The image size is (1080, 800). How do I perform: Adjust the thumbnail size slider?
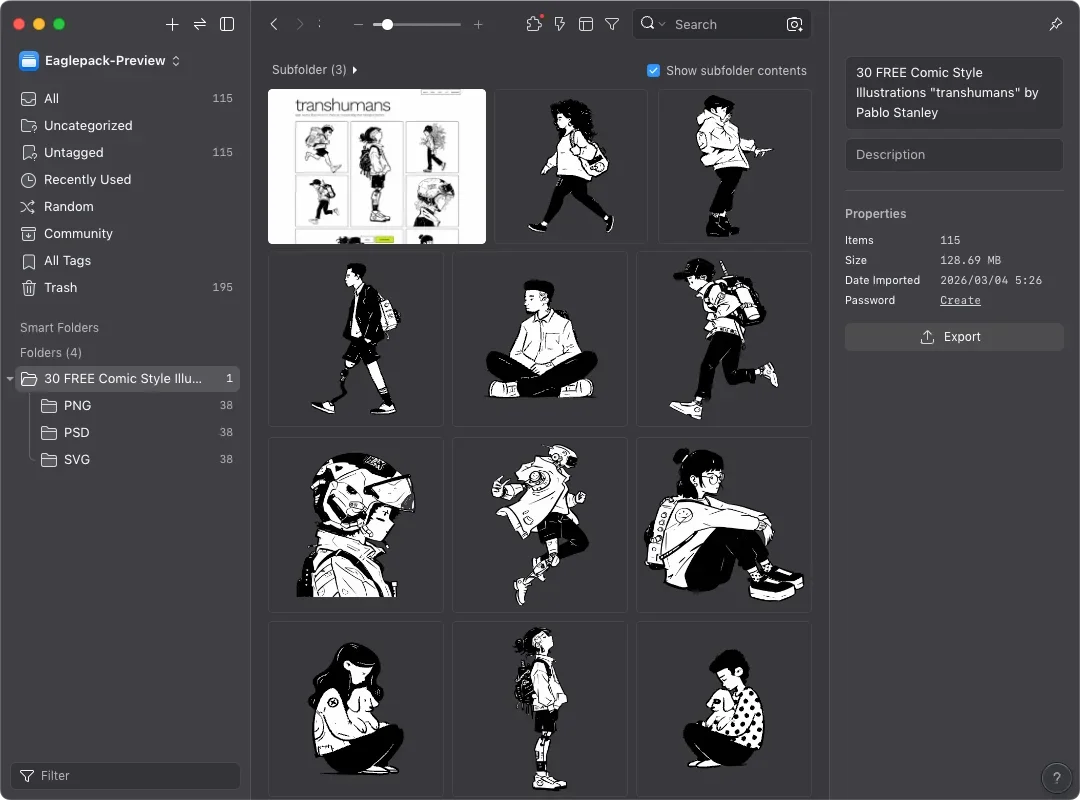point(387,24)
